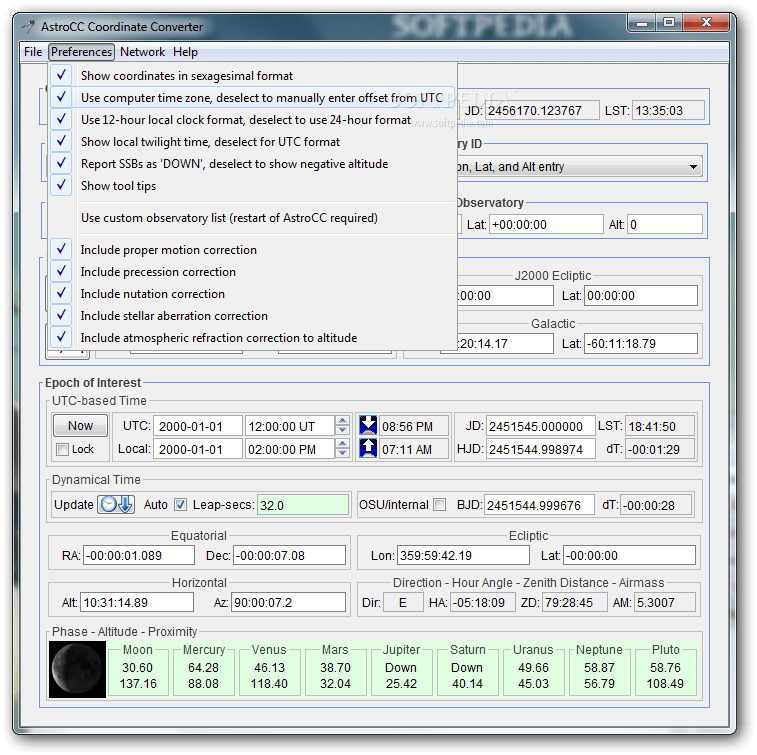757x755 pixels.
Task: Open the File menu
Action: [33, 52]
